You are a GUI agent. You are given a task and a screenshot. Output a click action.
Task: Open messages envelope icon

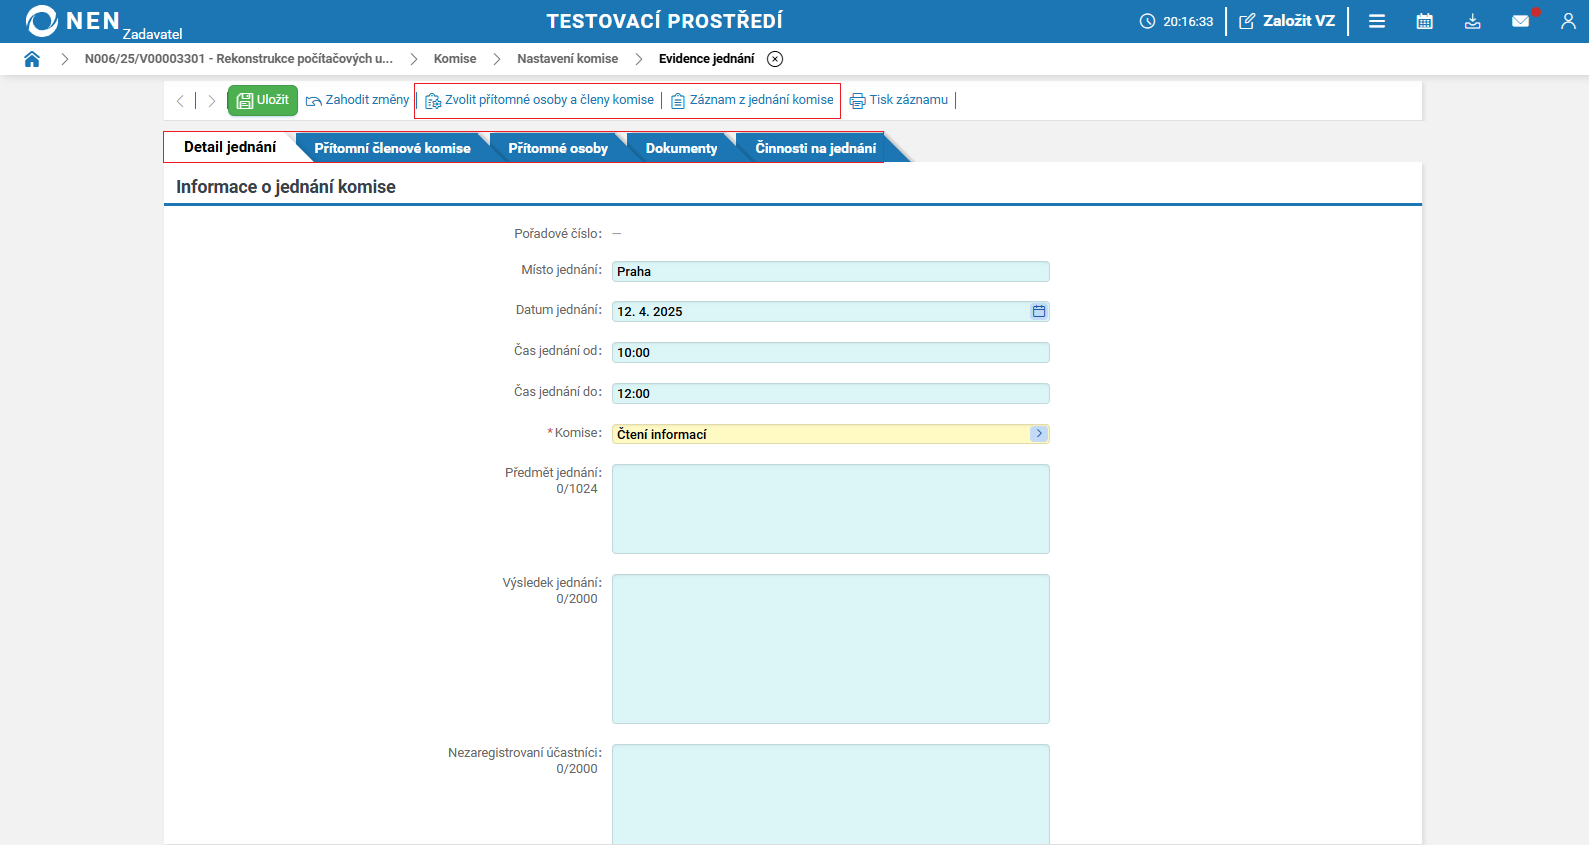(1520, 21)
